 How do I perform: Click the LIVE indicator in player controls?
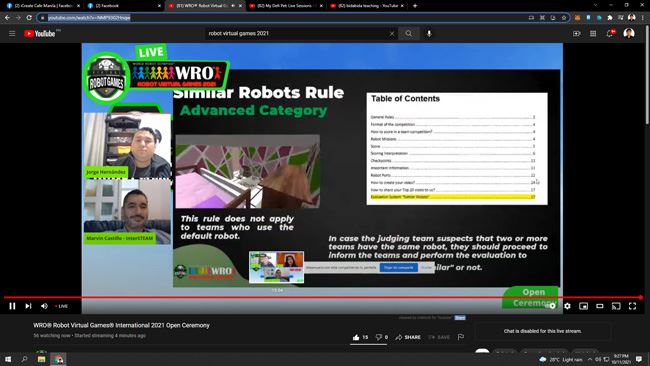[61, 306]
